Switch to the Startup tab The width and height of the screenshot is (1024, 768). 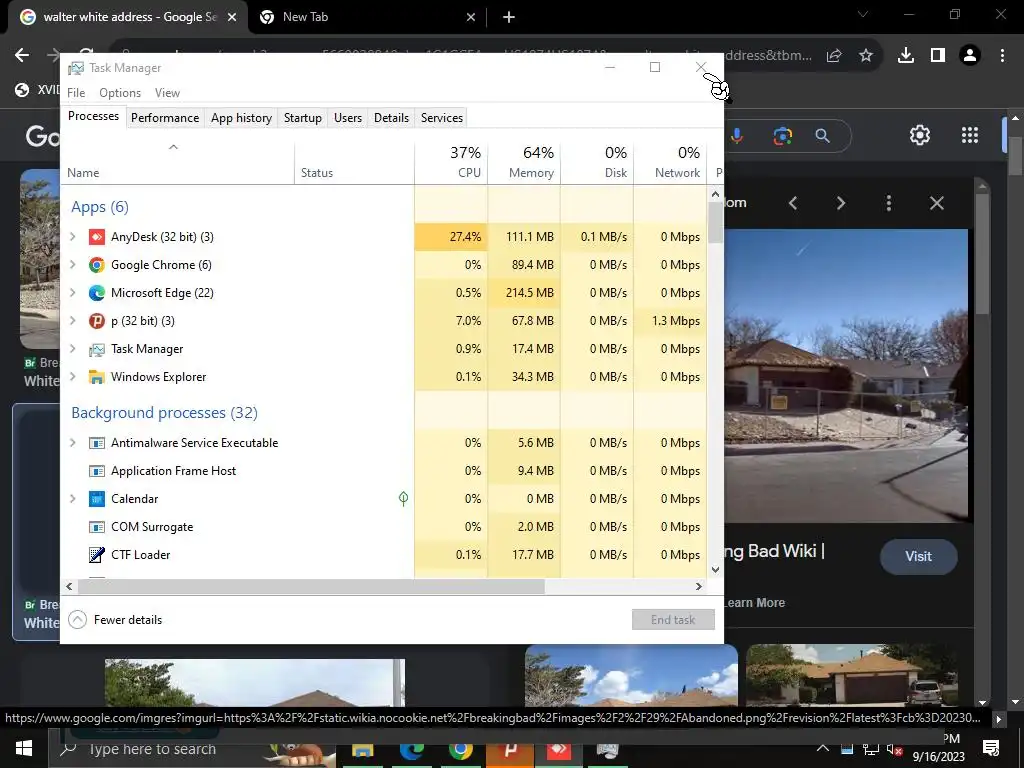coord(302,118)
